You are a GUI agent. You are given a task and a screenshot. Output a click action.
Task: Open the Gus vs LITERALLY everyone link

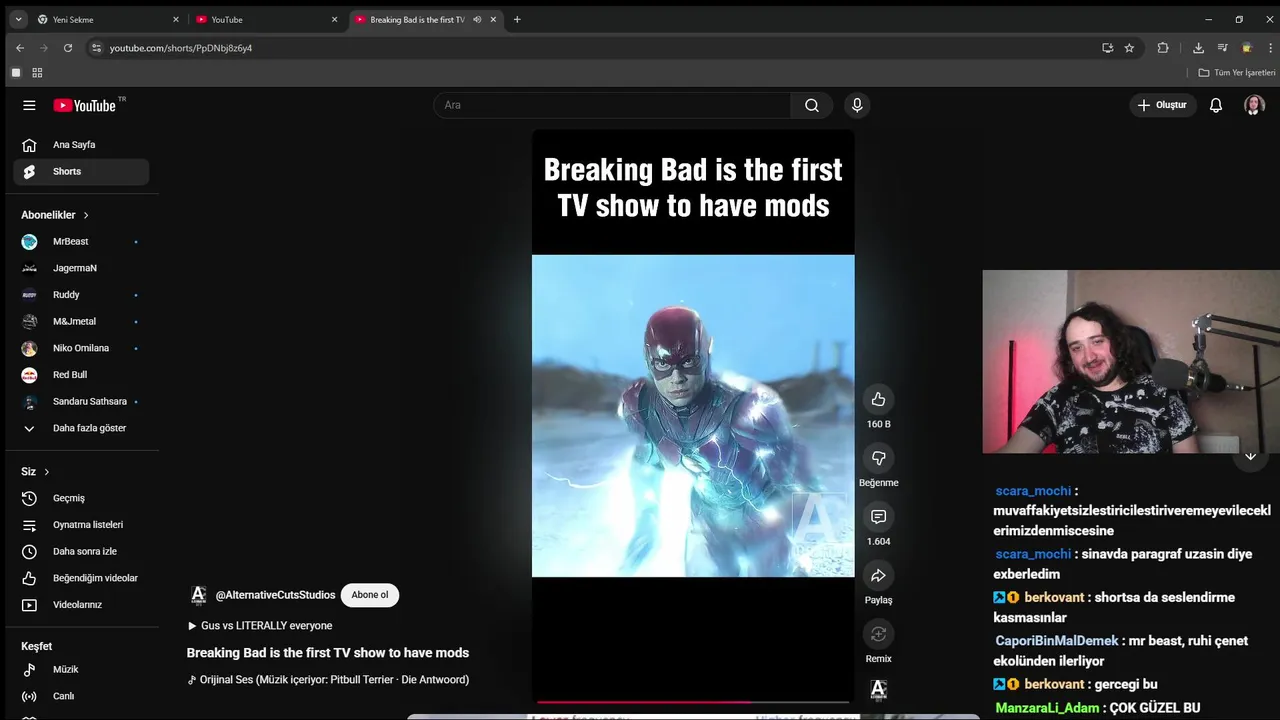260,626
